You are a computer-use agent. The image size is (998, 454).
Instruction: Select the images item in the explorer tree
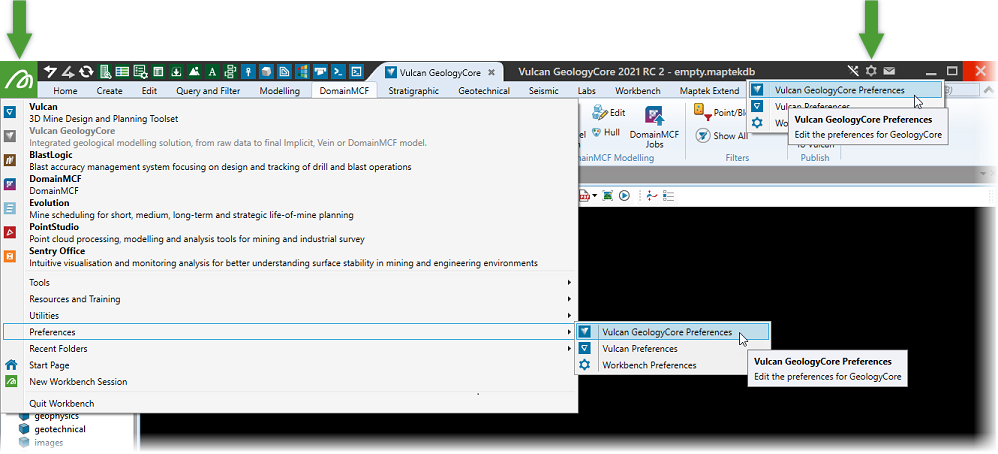click(x=48, y=442)
